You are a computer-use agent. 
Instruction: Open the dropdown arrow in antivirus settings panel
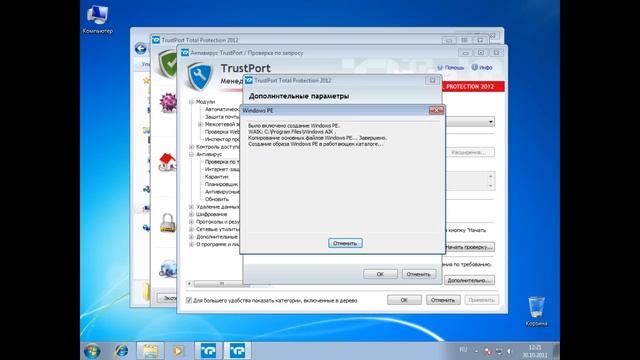(491, 122)
